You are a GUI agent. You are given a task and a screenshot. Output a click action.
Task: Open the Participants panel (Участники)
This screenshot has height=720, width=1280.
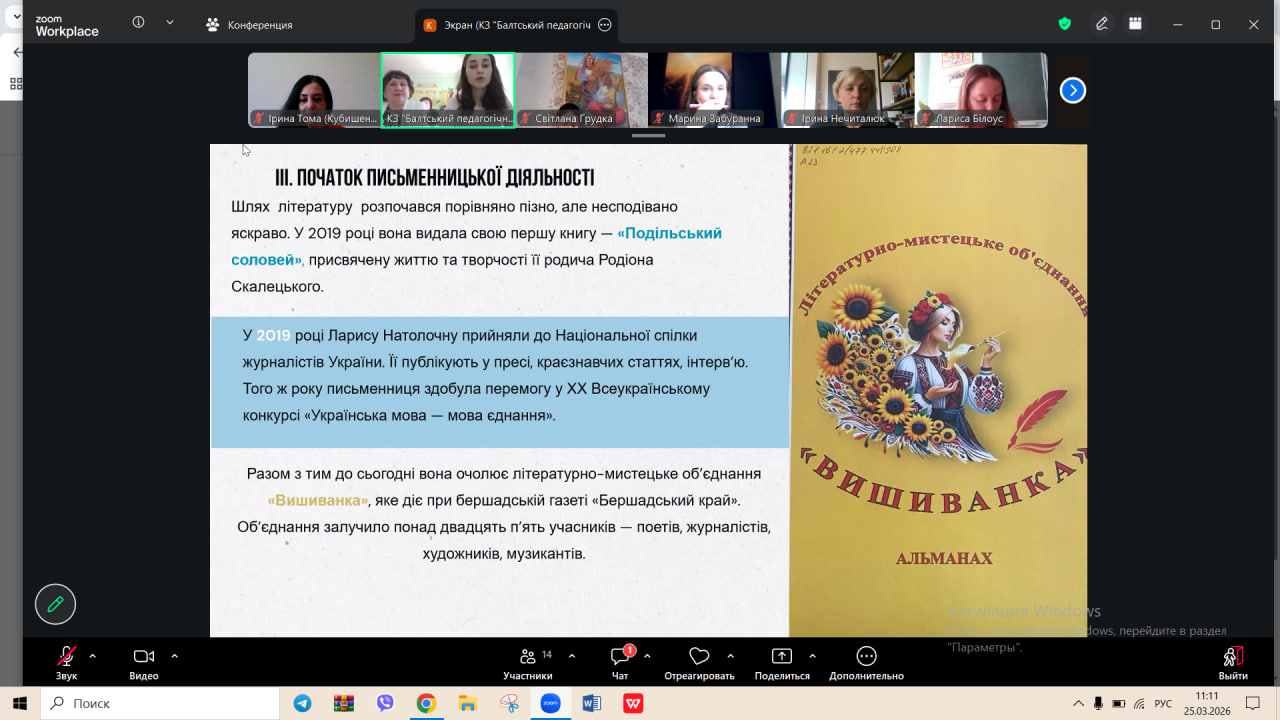pyautogui.click(x=527, y=661)
